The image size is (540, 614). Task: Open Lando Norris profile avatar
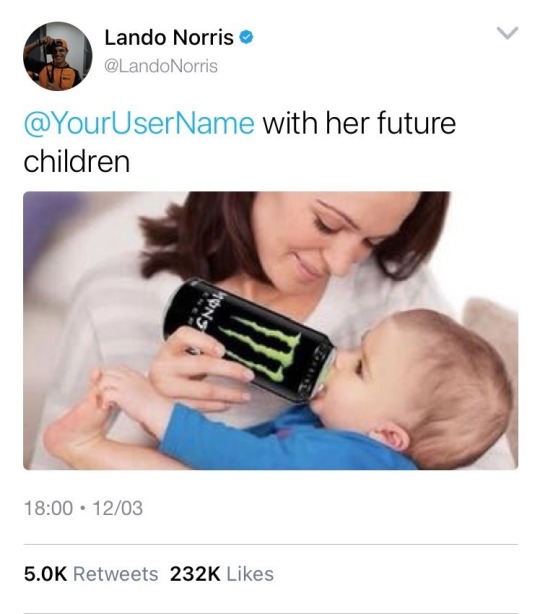(58, 56)
